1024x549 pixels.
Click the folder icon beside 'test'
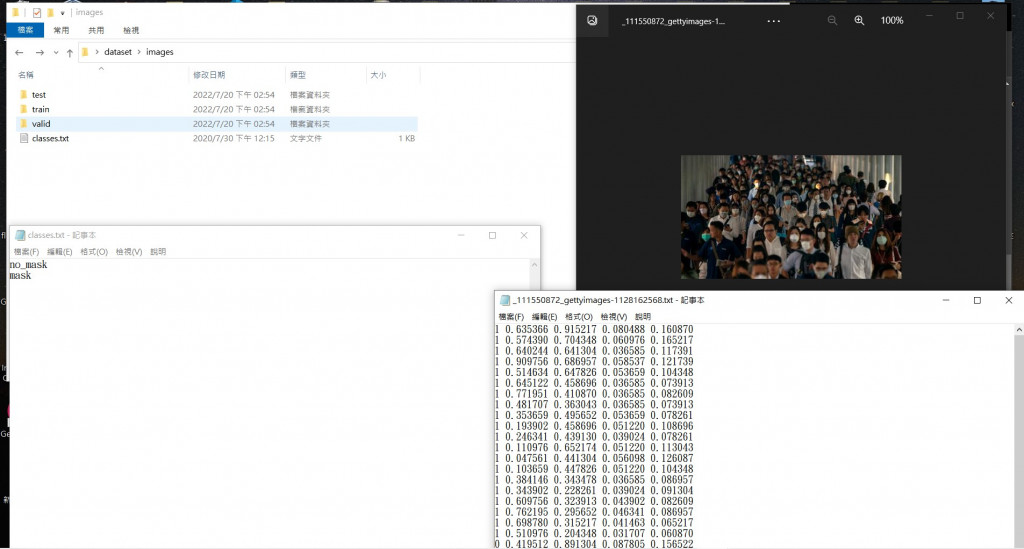[24, 95]
